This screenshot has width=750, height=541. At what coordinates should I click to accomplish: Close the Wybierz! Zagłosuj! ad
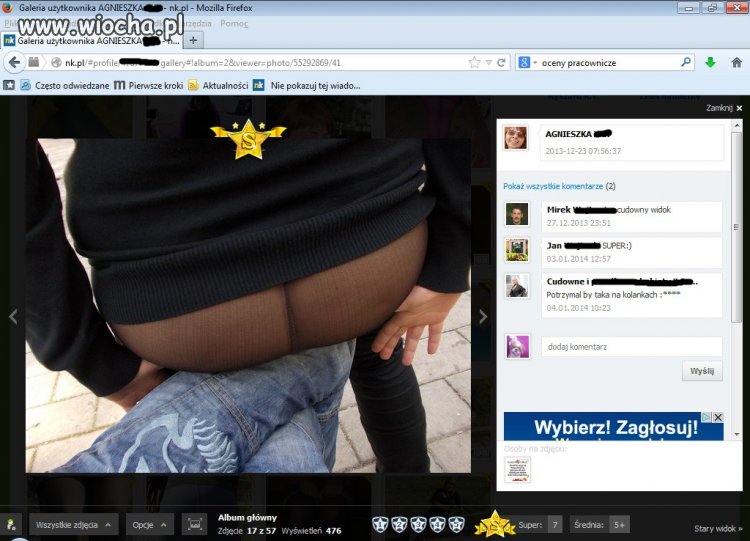718,417
